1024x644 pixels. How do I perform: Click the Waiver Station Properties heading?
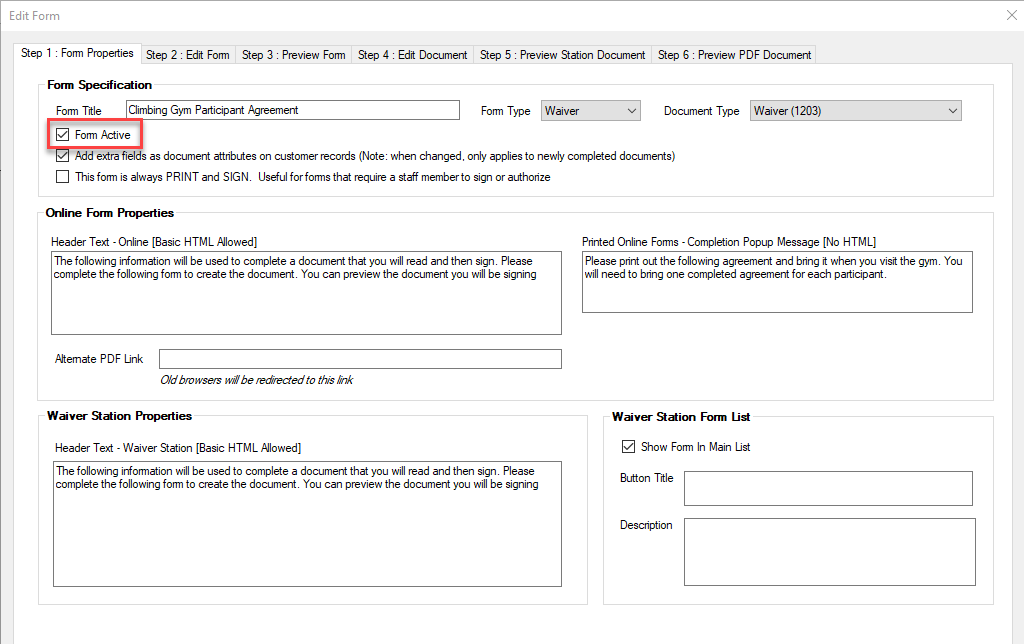pyautogui.click(x=120, y=416)
